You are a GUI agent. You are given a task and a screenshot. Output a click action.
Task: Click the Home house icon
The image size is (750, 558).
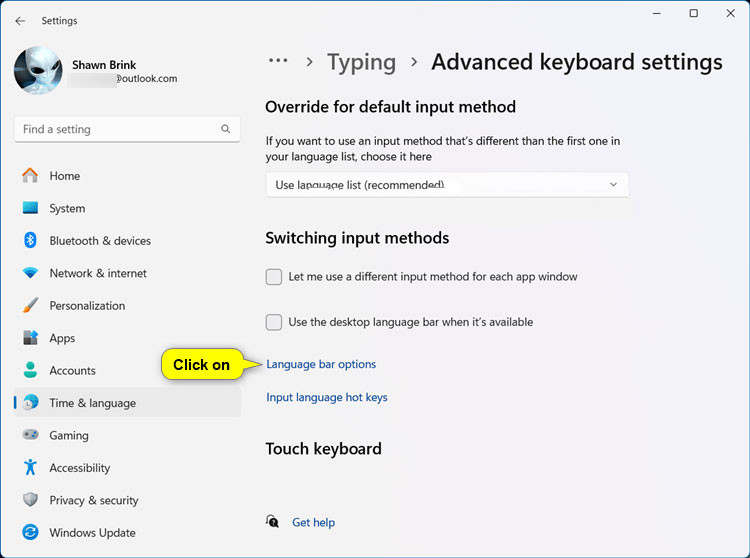click(x=30, y=175)
